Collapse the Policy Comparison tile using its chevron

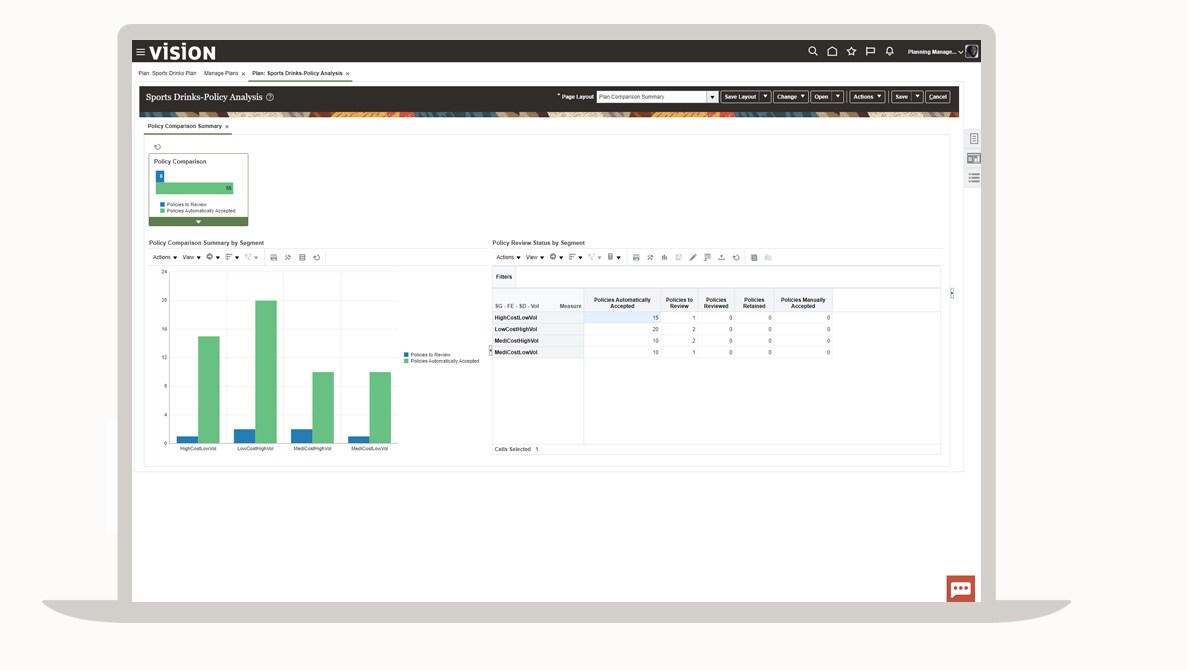(197, 222)
